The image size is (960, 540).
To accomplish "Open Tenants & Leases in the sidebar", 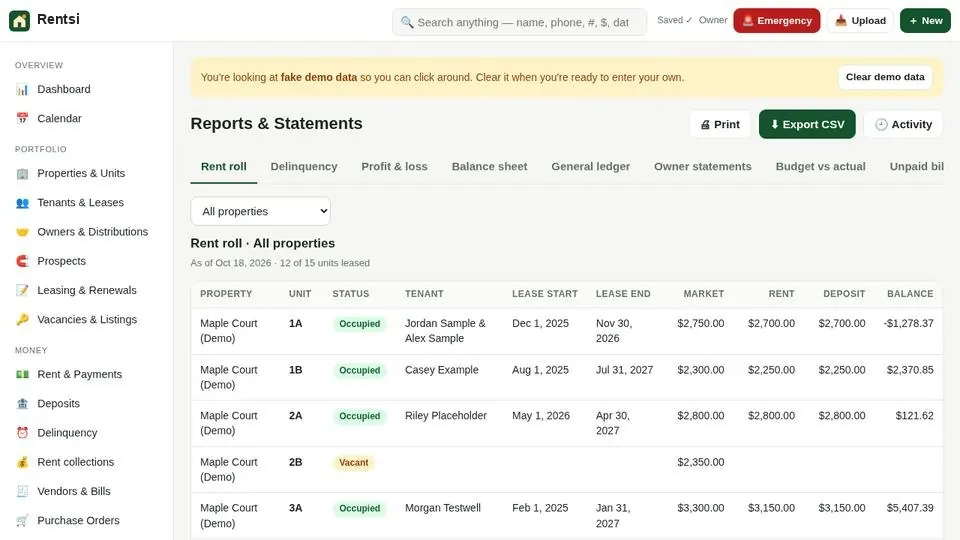I will pyautogui.click(x=86, y=203).
